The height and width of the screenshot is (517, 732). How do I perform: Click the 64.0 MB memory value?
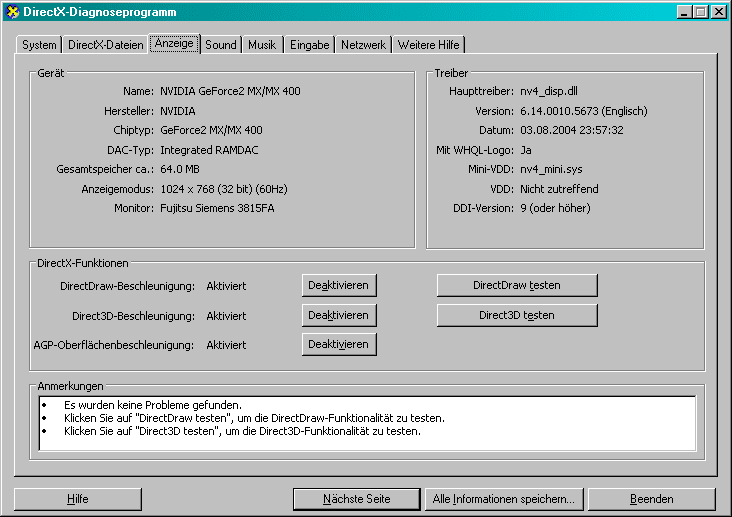[180, 170]
